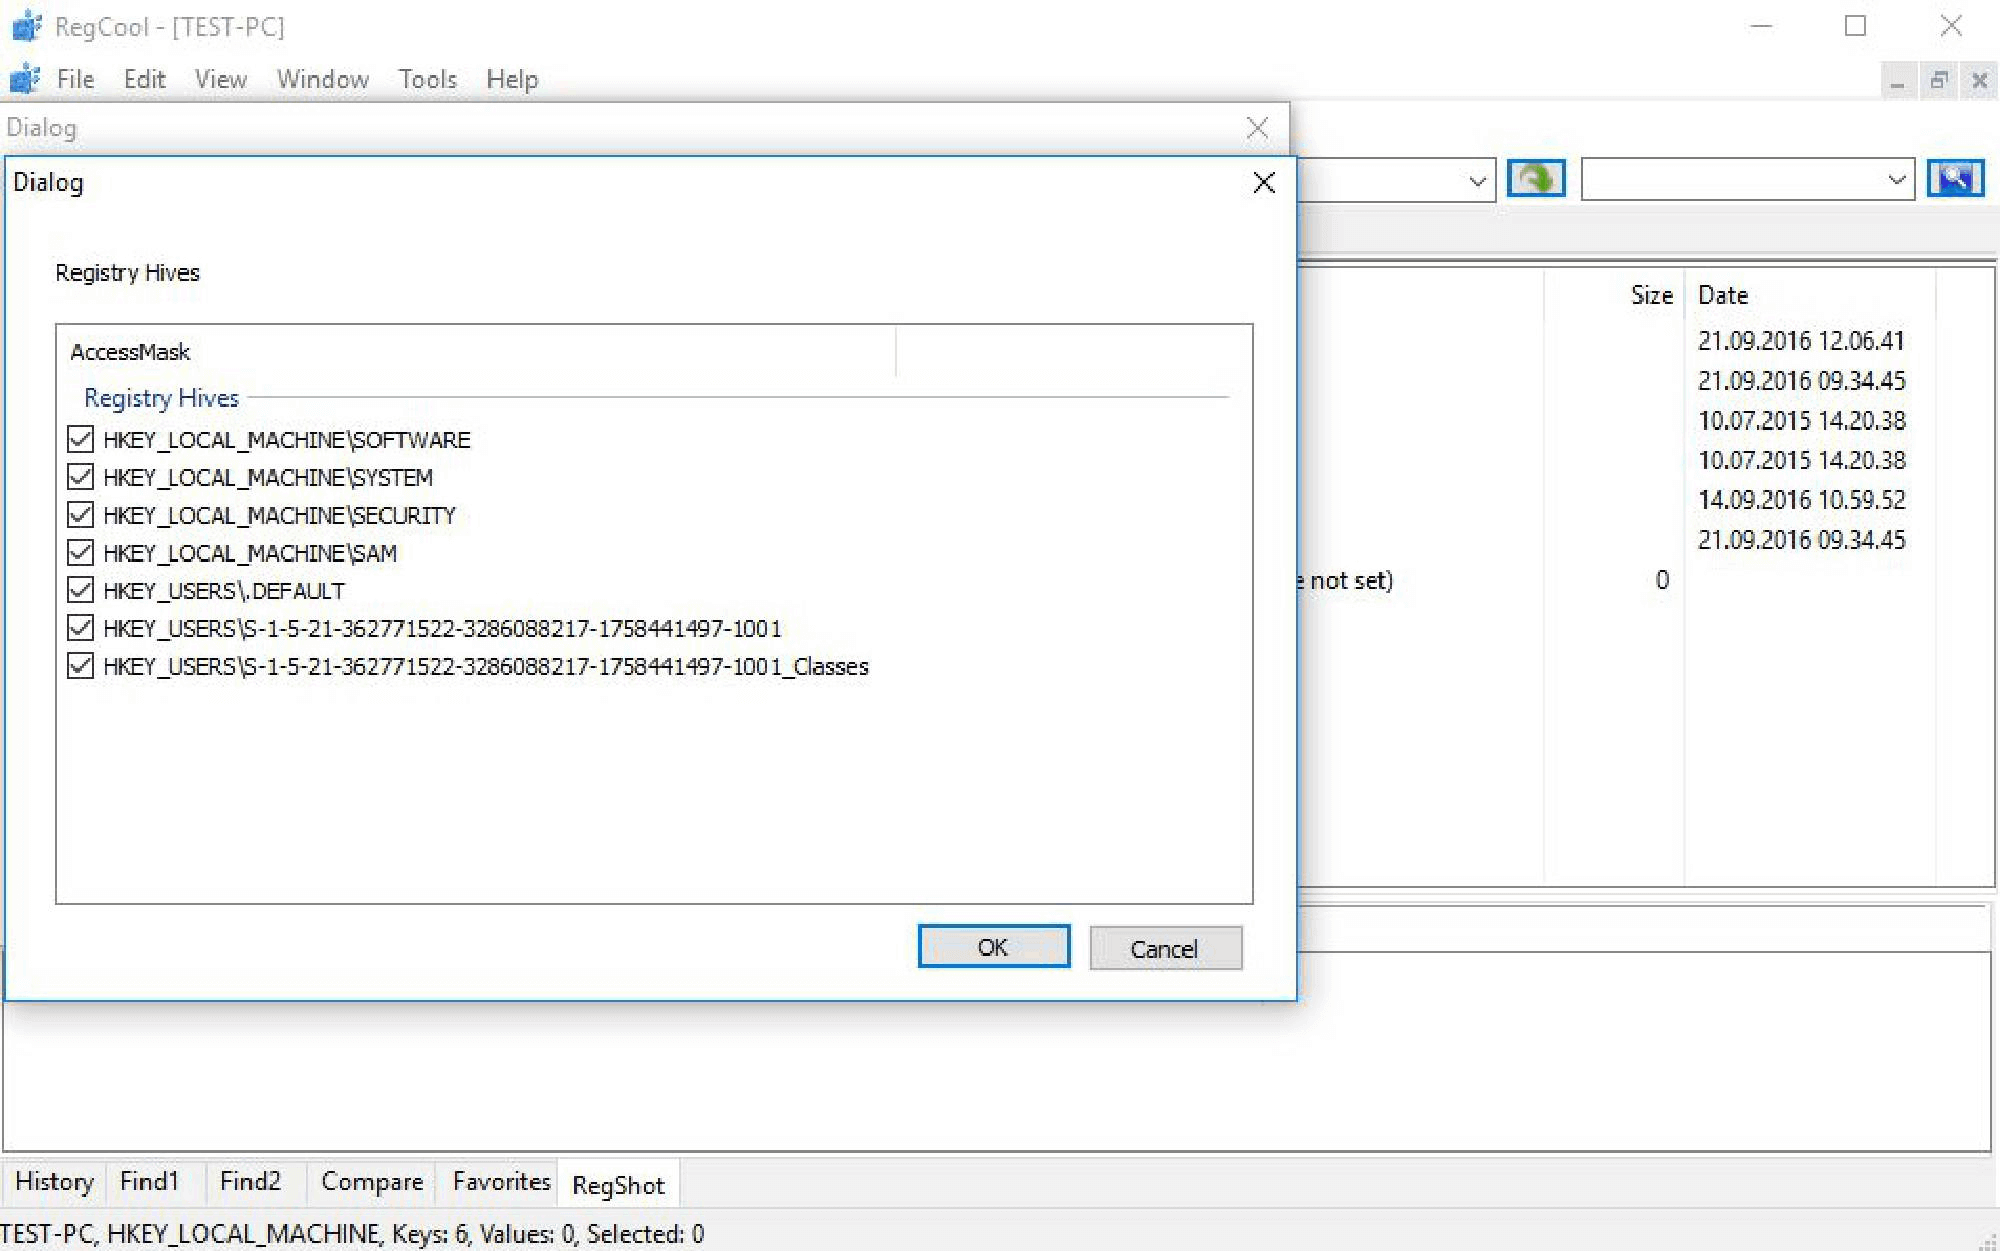The image size is (2000, 1251).
Task: Confirm the dialog with OK
Action: pyautogui.click(x=993, y=946)
